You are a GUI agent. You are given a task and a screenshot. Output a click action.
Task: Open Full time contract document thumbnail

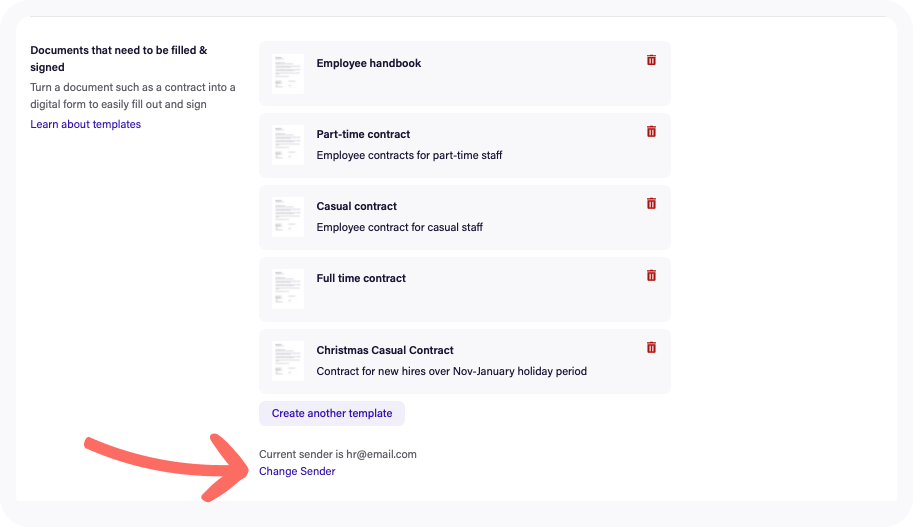288,289
